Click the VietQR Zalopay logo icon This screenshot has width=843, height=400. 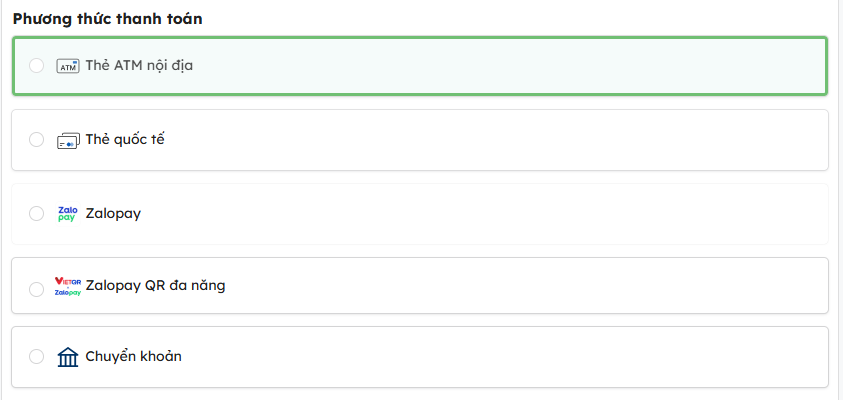pyautogui.click(x=67, y=286)
